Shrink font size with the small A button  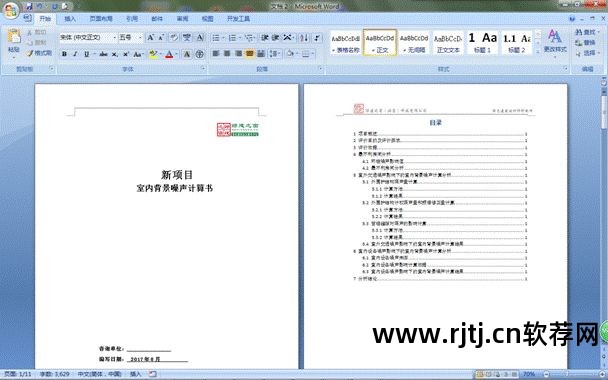tap(161, 38)
